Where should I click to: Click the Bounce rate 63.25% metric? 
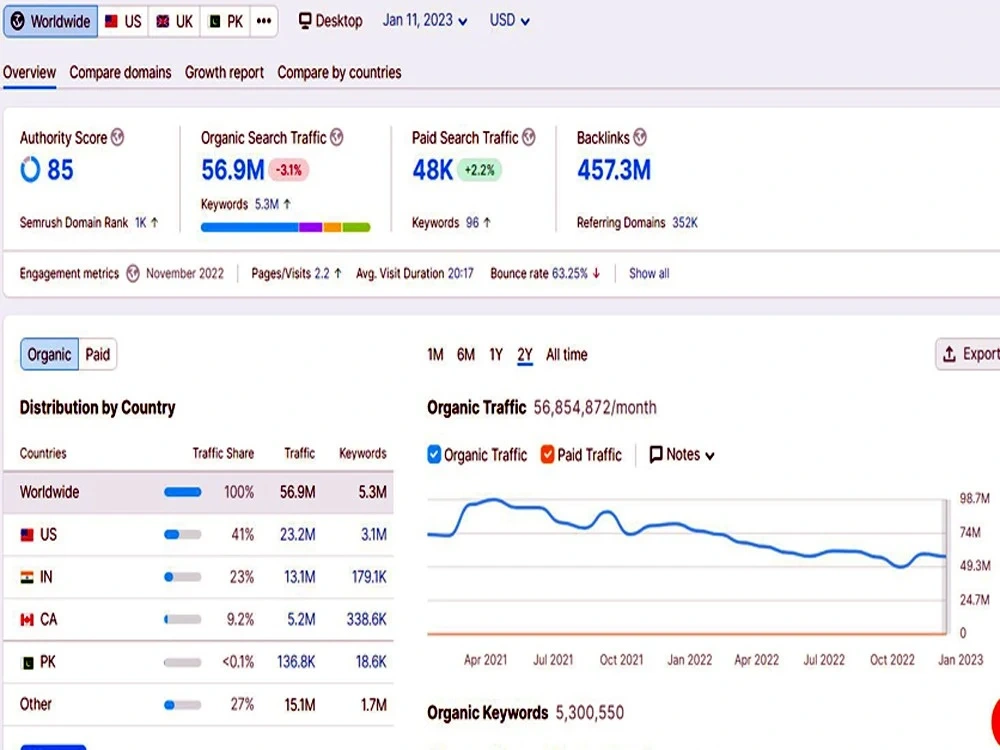click(x=545, y=274)
